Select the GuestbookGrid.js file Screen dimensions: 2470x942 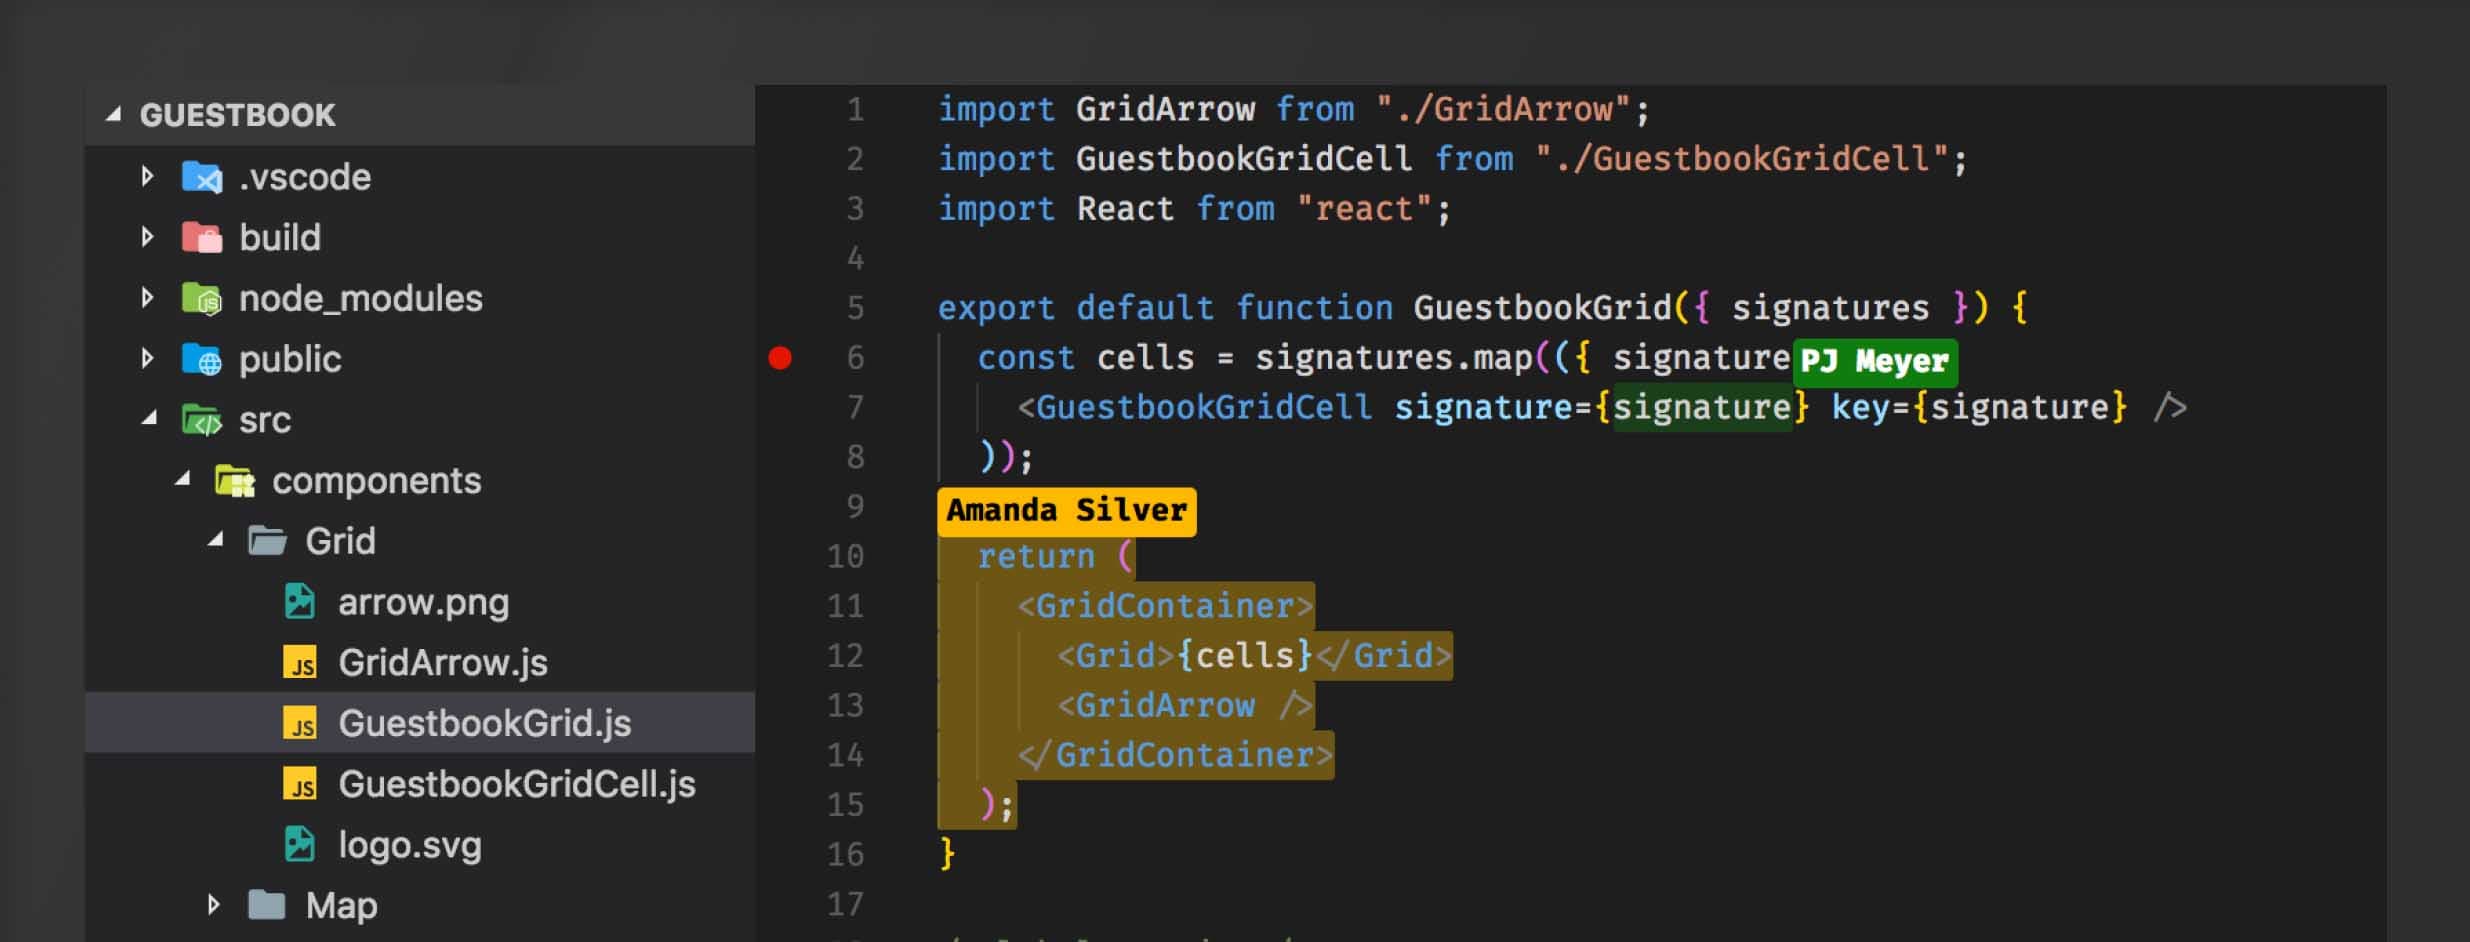(484, 723)
